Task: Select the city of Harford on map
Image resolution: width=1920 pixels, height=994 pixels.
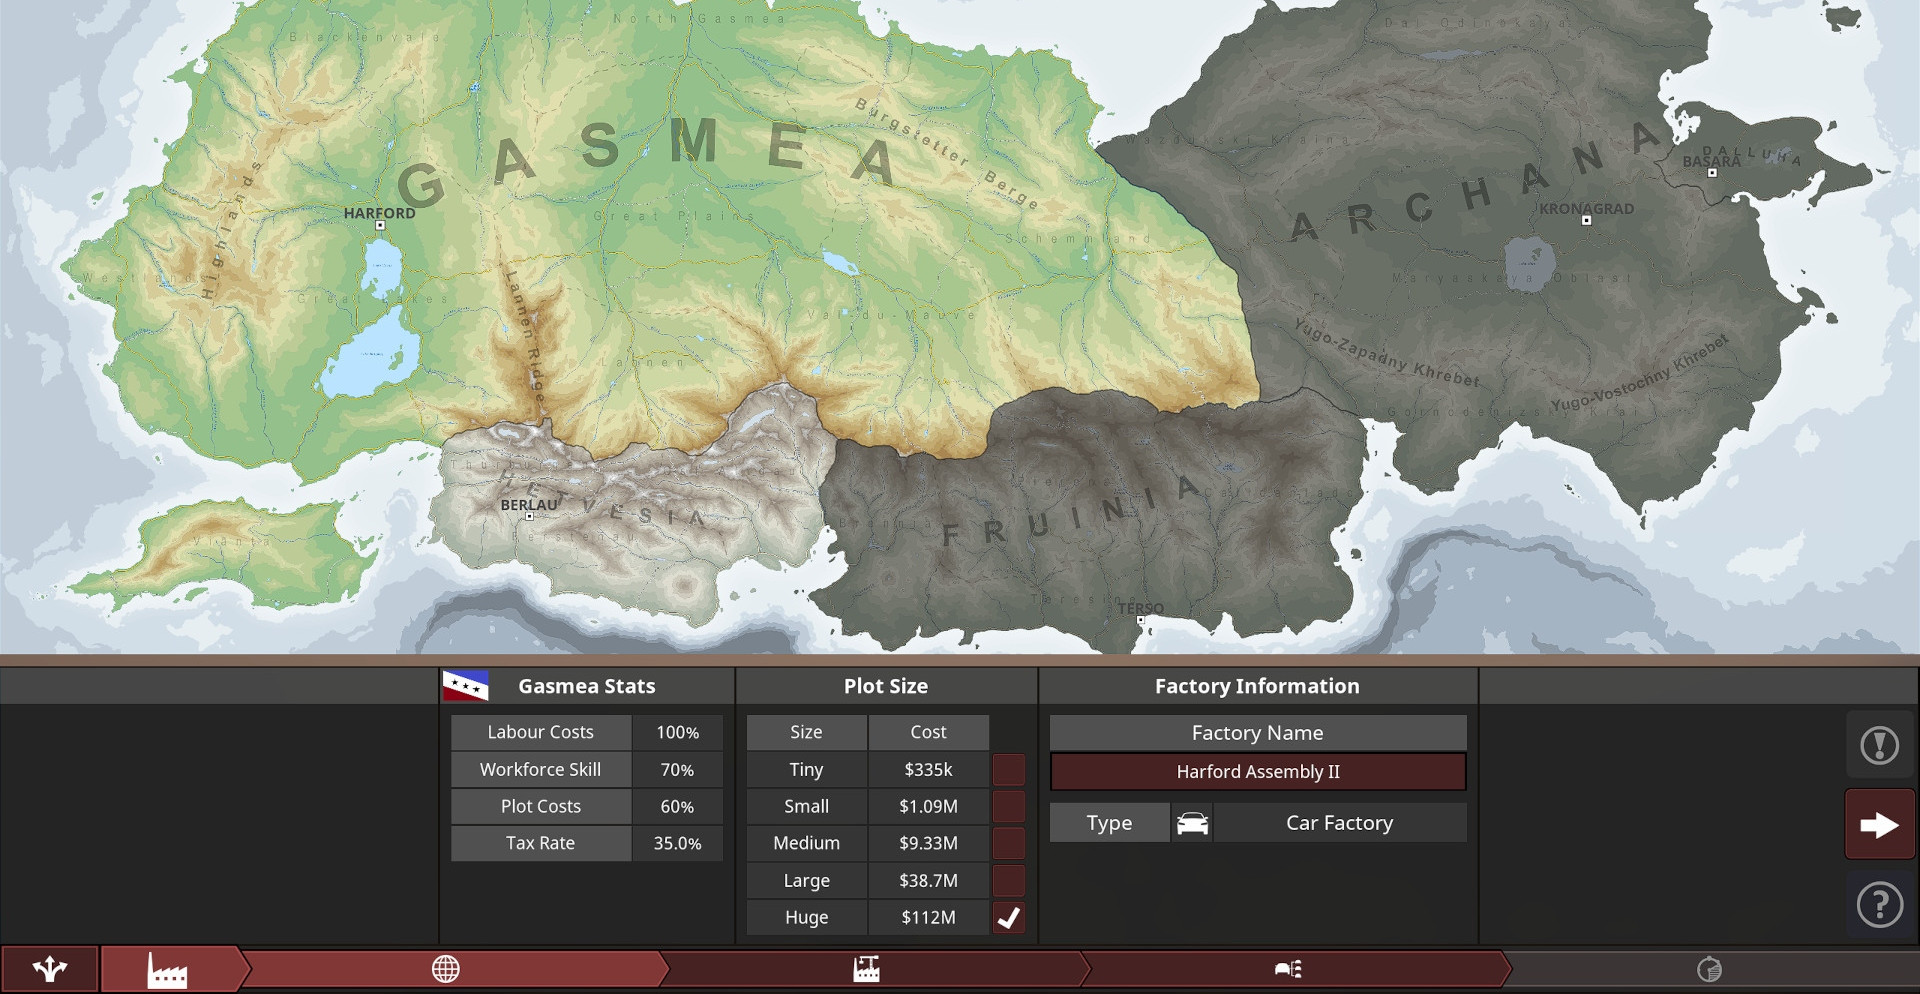Action: (380, 226)
